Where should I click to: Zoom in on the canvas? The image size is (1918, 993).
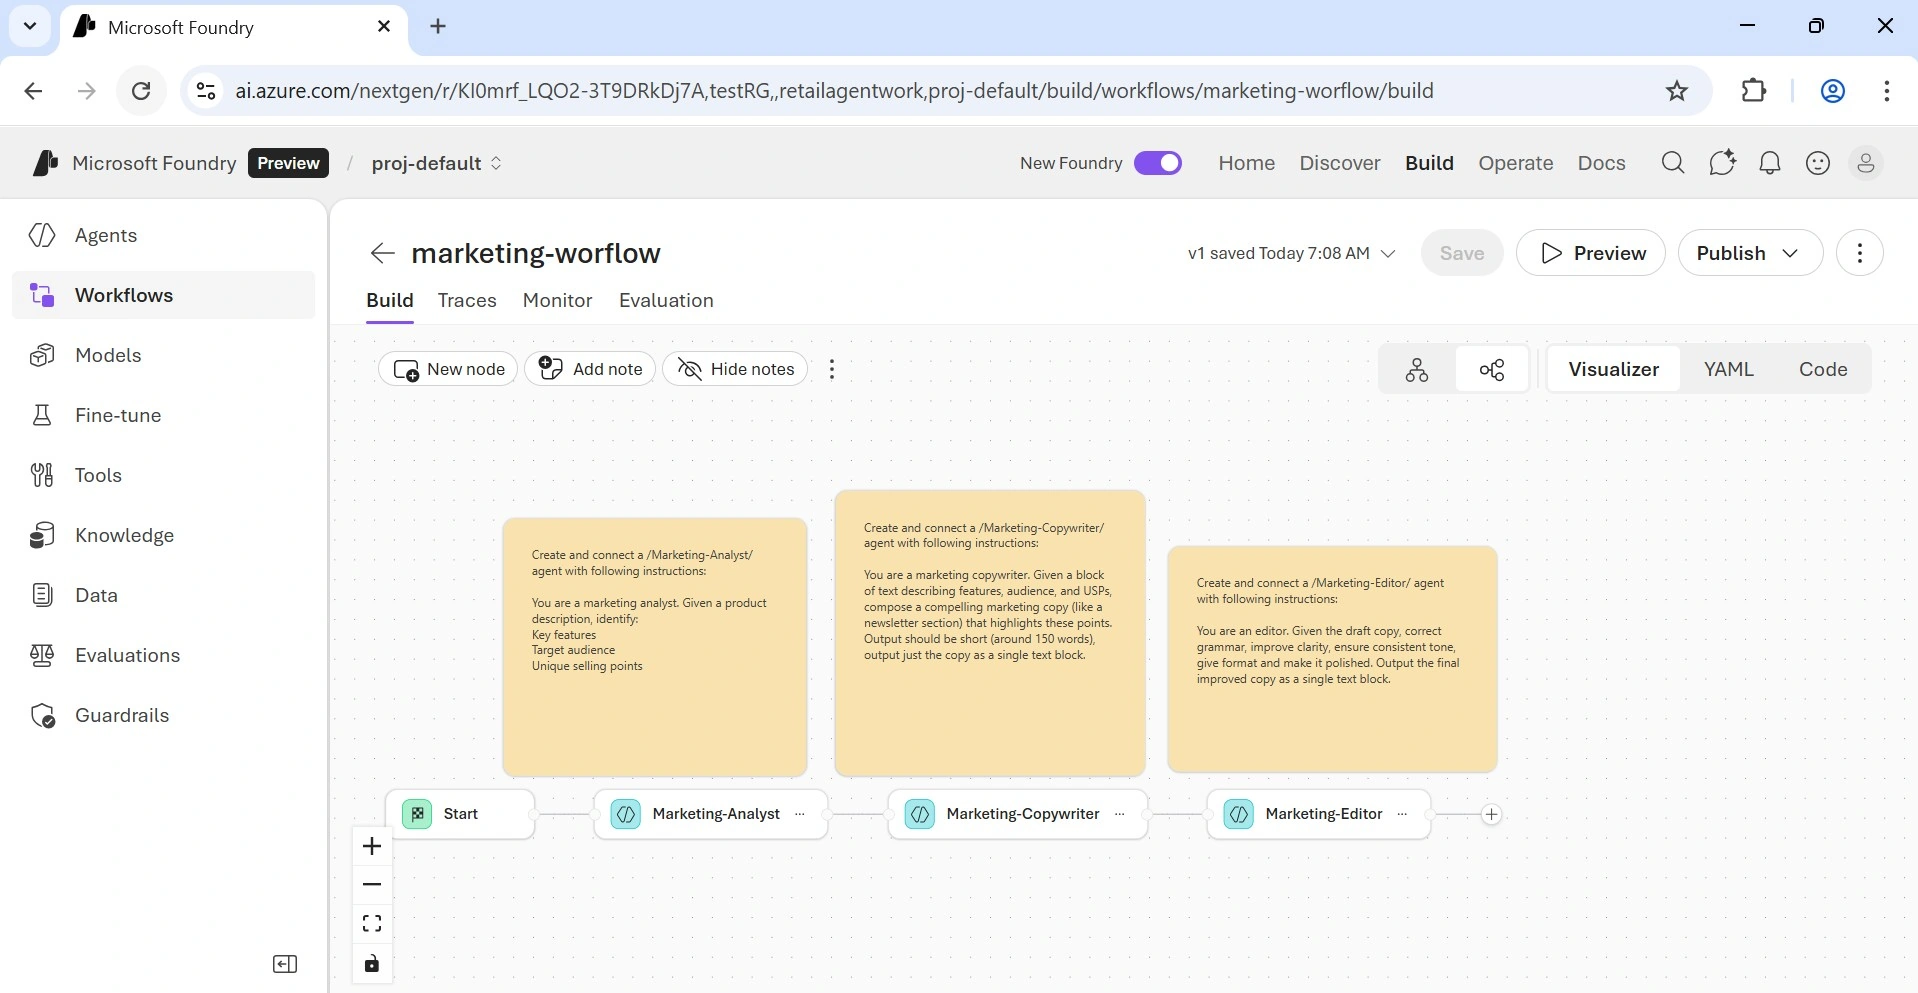pos(372,846)
